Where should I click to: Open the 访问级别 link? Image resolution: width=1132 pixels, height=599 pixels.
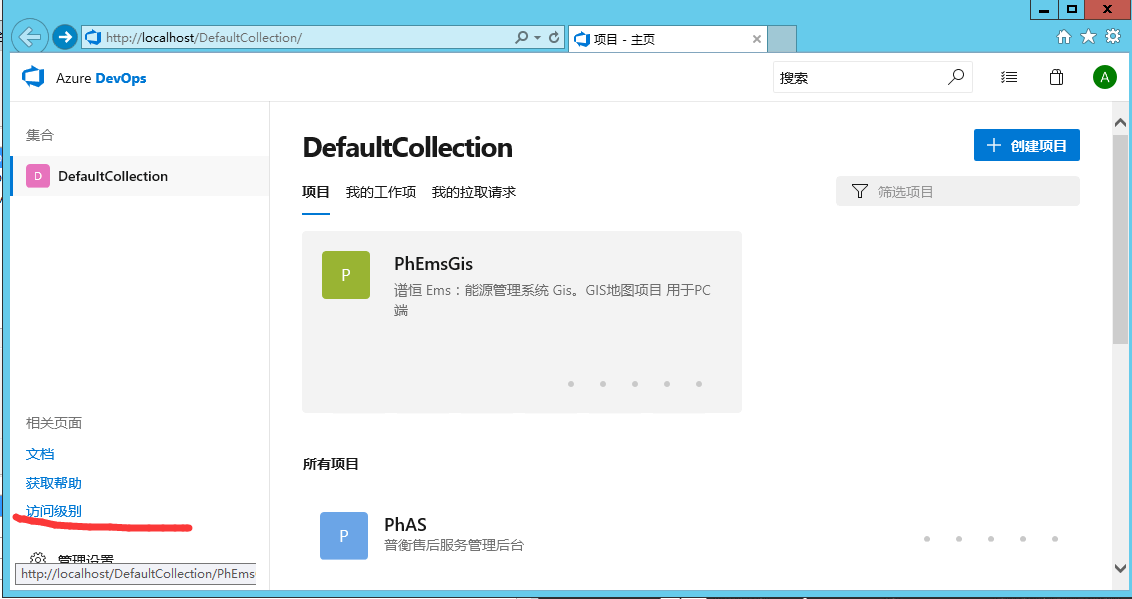pos(54,512)
